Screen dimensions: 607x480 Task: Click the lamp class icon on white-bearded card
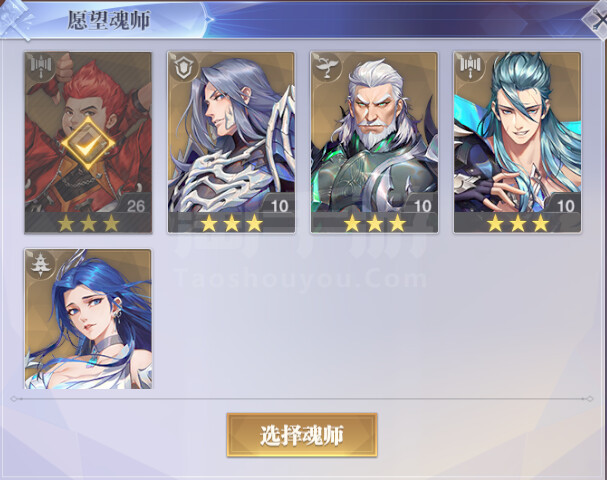tap(326, 67)
